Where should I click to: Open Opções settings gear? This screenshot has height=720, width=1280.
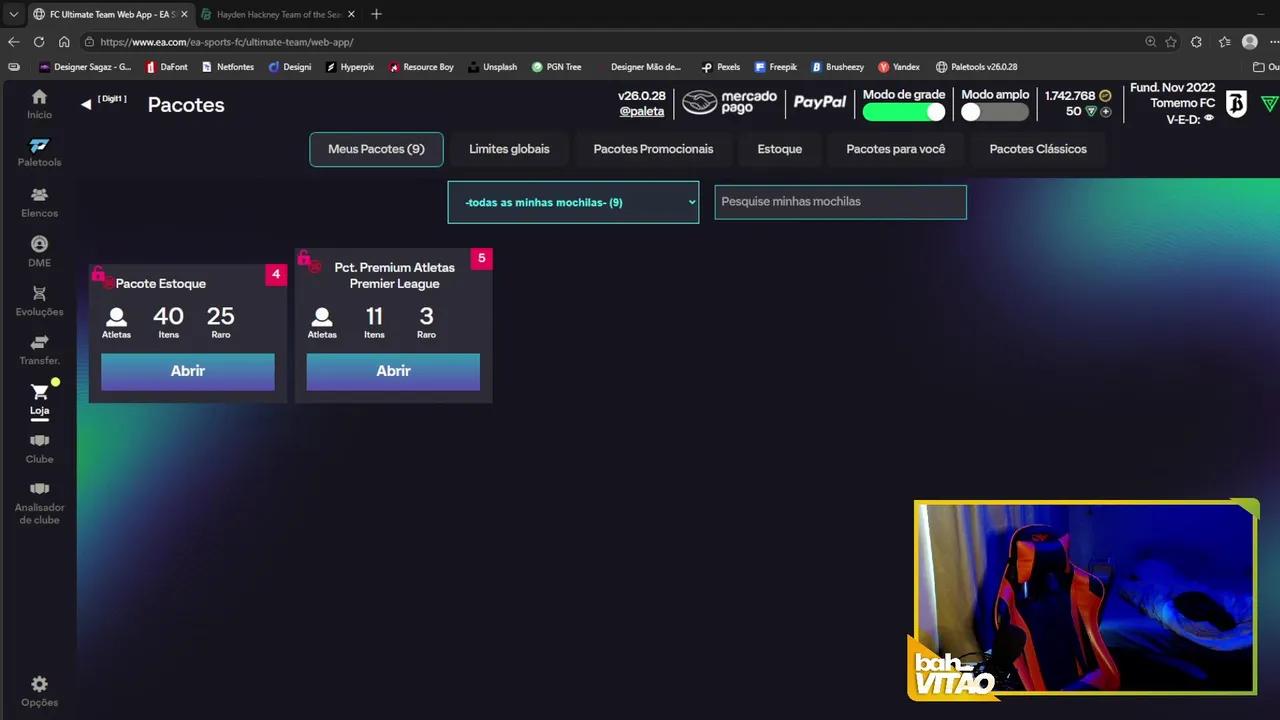39,685
